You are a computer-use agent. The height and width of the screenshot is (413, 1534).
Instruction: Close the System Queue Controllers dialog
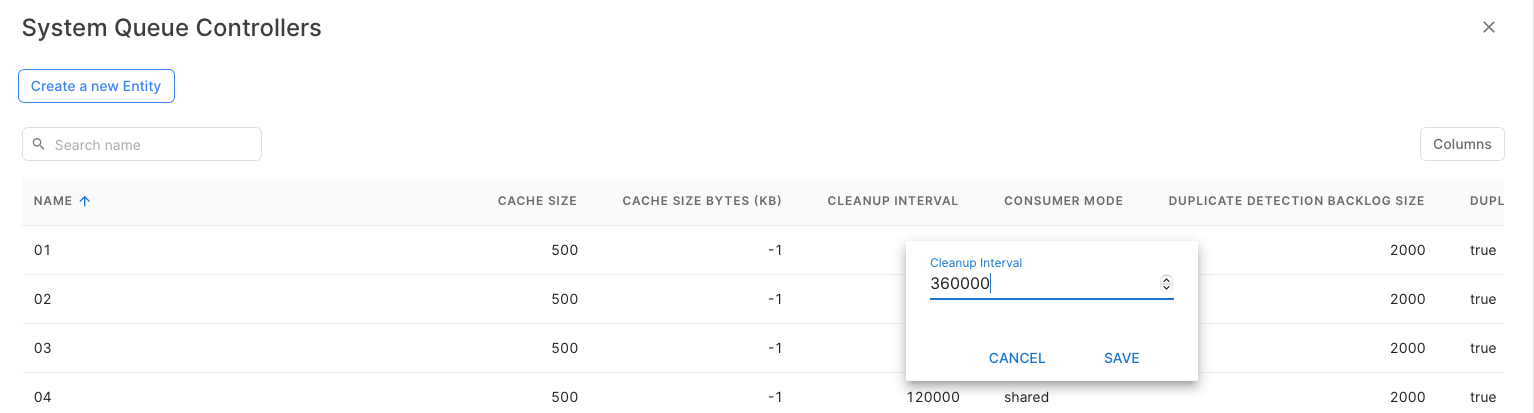[x=1488, y=27]
